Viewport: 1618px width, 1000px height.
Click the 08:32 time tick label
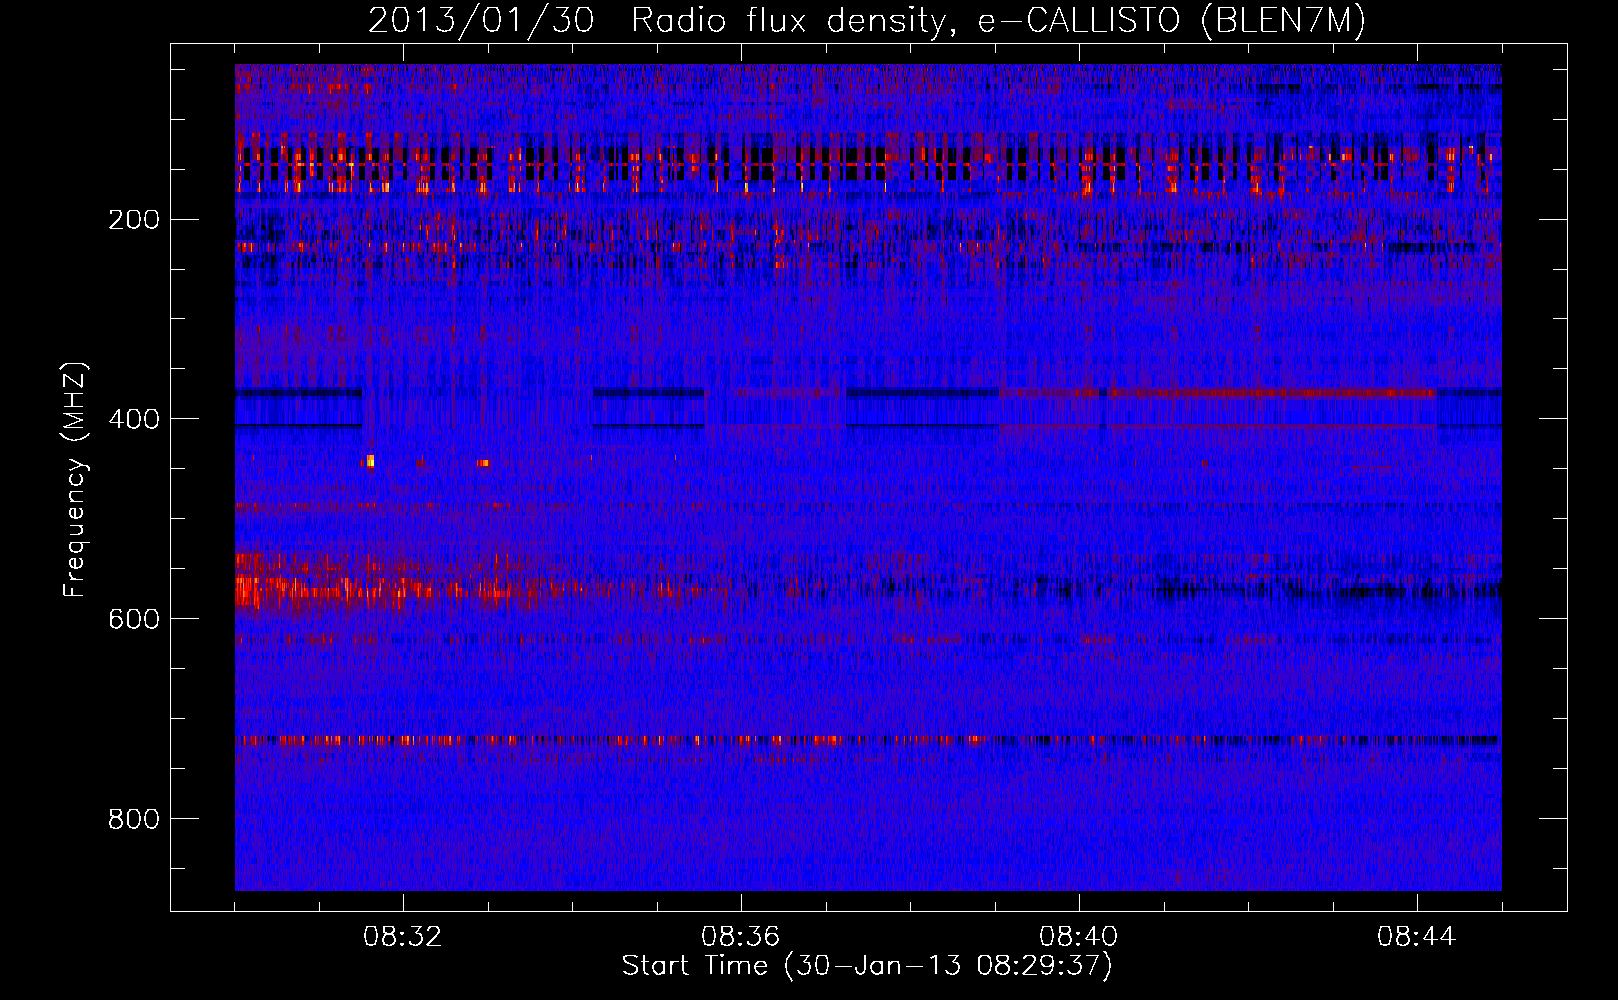coord(403,937)
